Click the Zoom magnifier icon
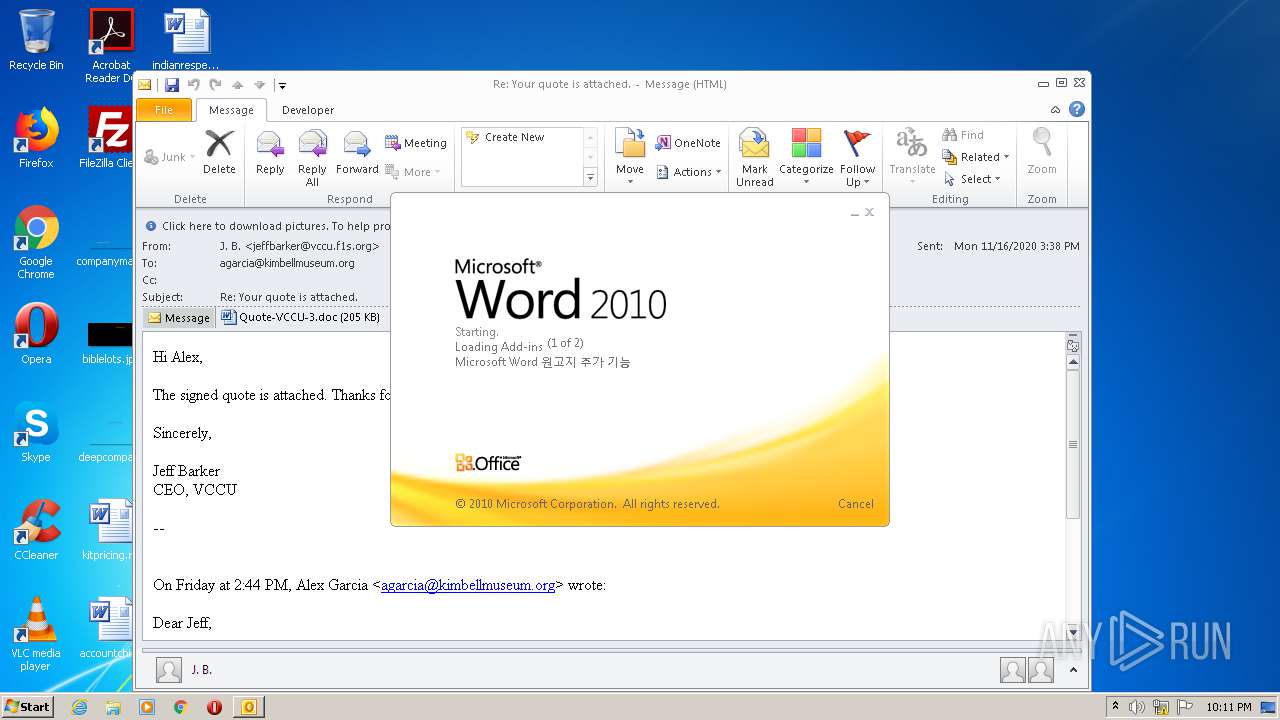This screenshot has width=1280, height=720. [1042, 144]
